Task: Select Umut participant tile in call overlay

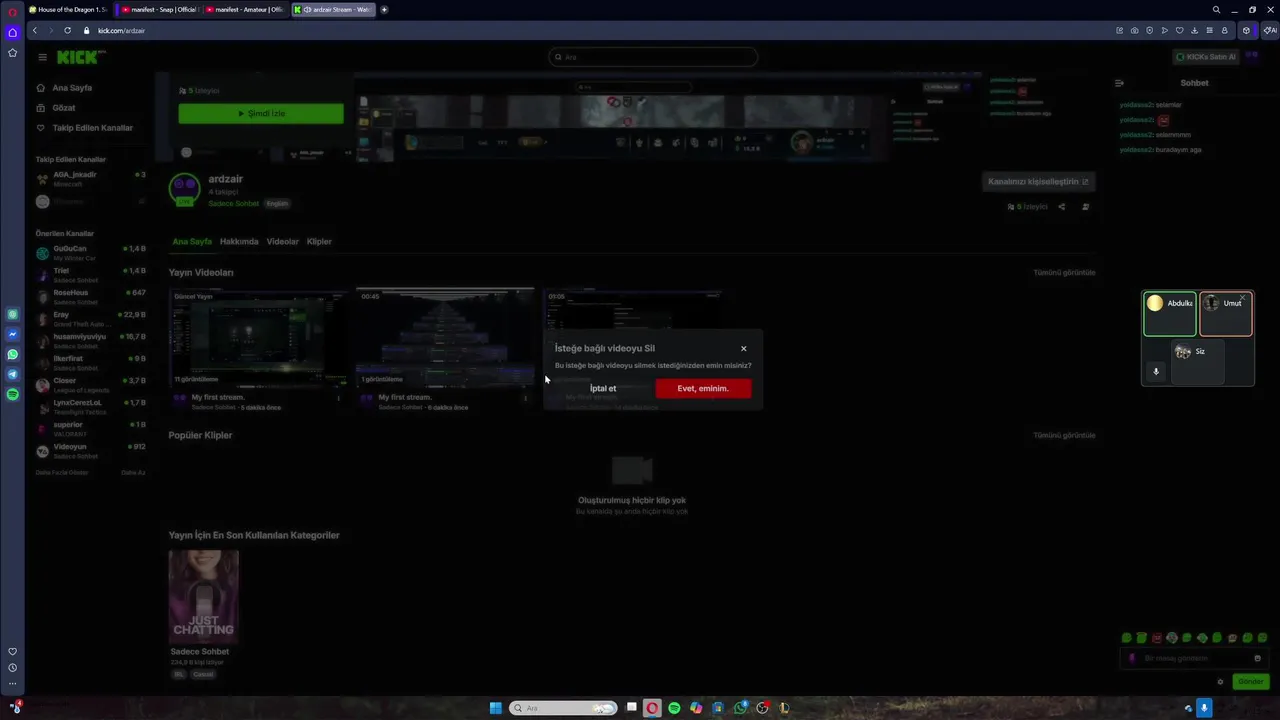Action: 1226,314
